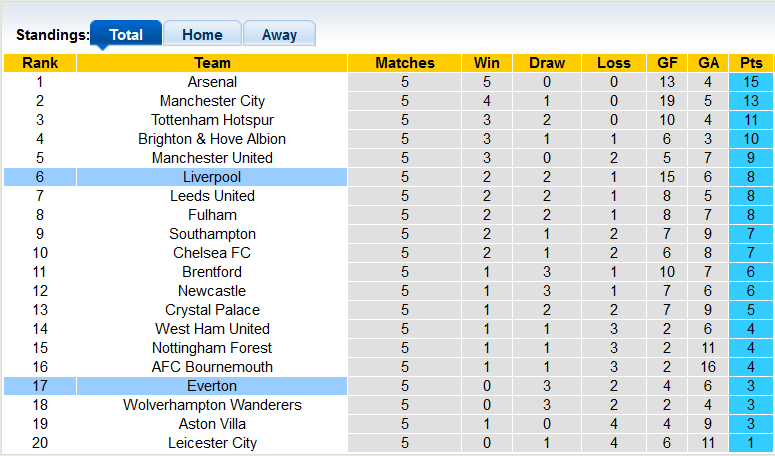Click the highlighted Liverpool row
Viewport: 775px width, 456px height.
212,177
